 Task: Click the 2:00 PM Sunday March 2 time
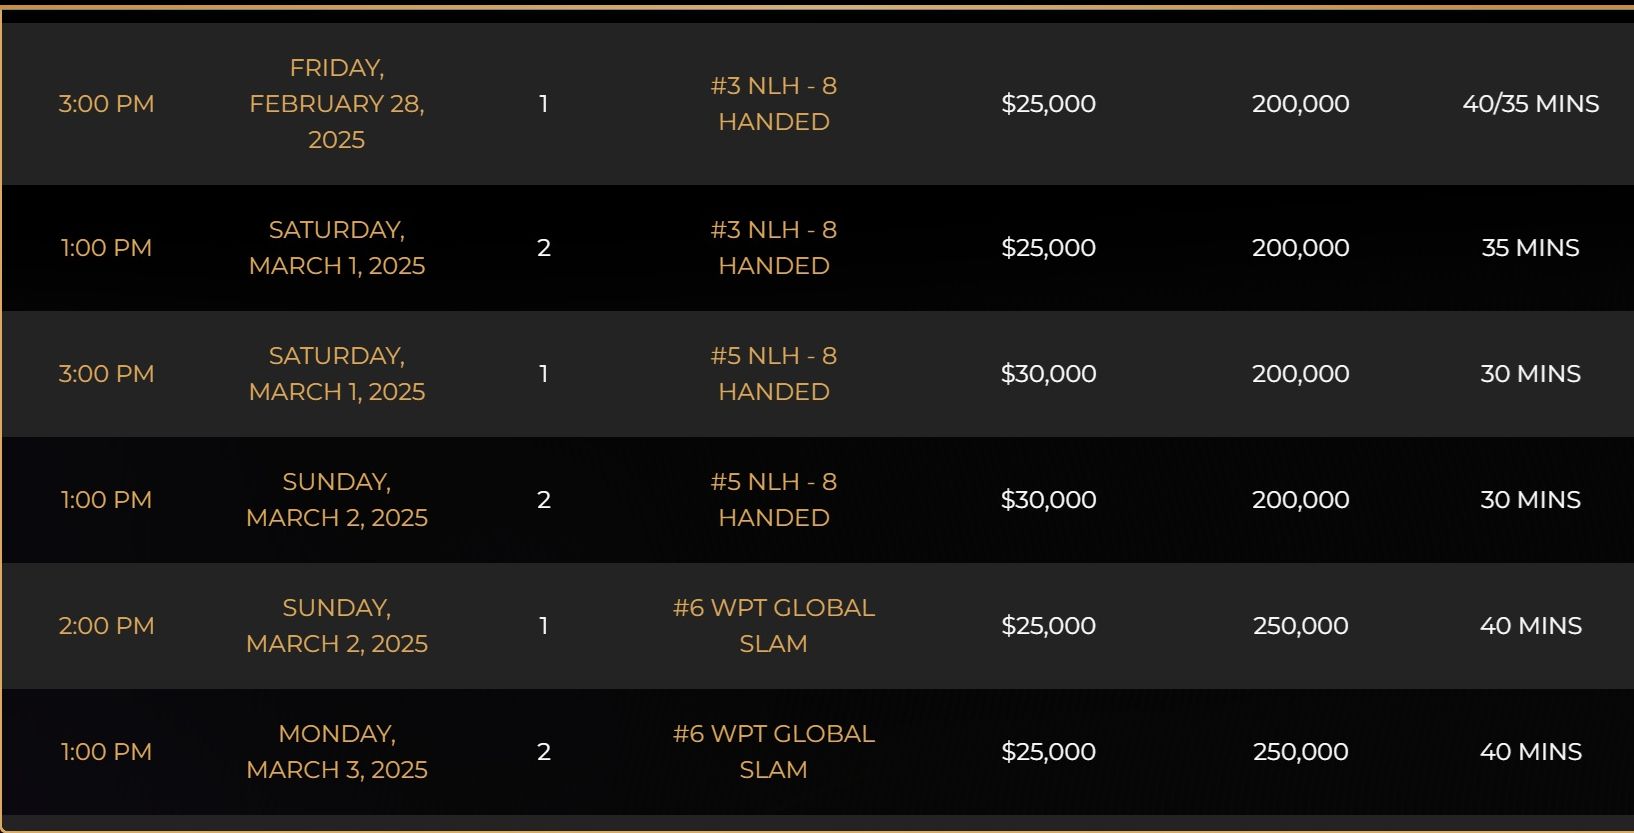click(106, 626)
